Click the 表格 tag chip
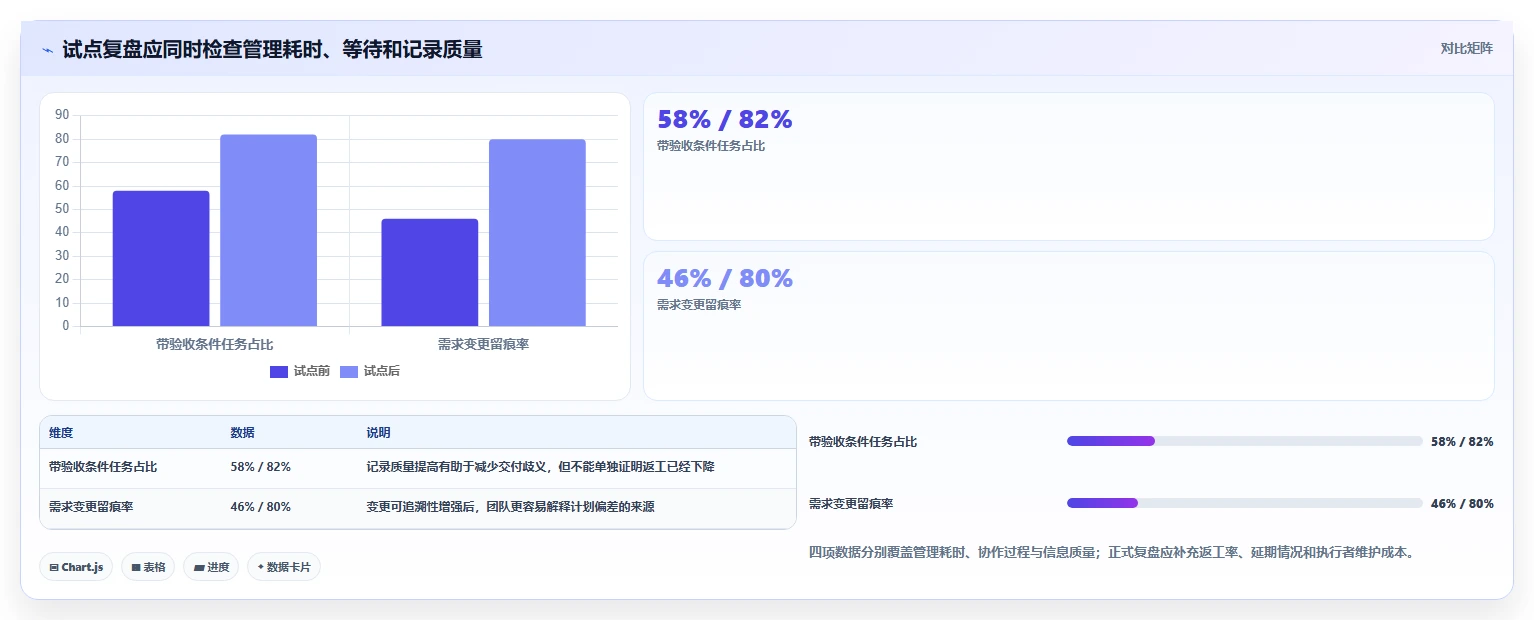The width and height of the screenshot is (1534, 620). (148, 567)
